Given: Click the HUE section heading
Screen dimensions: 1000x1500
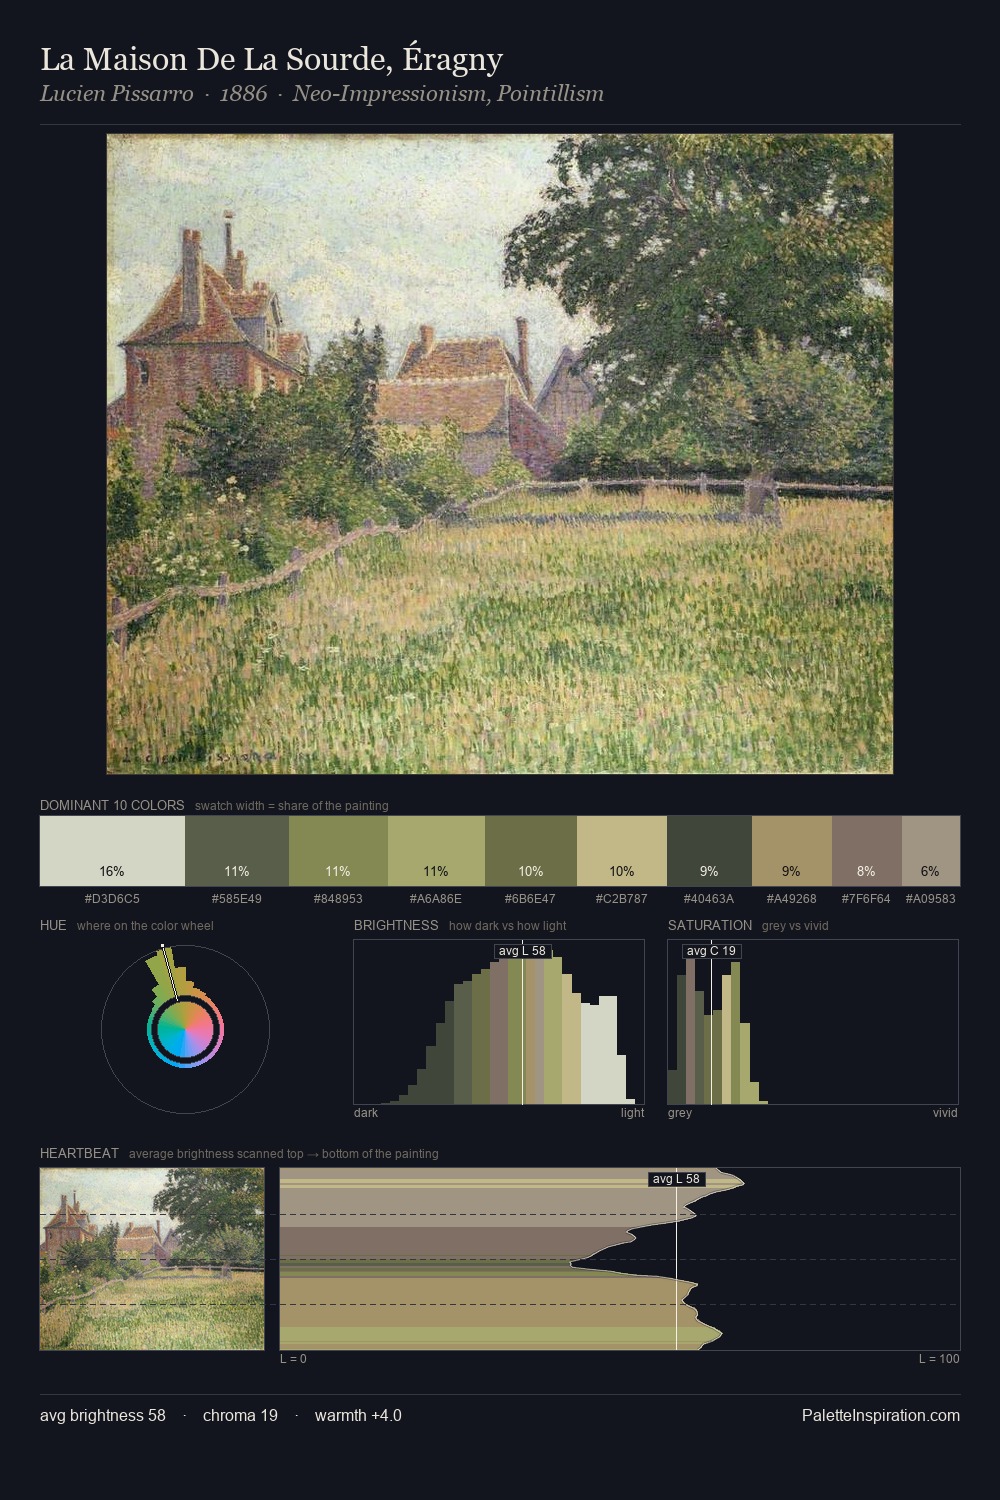Looking at the screenshot, I should [x=53, y=925].
